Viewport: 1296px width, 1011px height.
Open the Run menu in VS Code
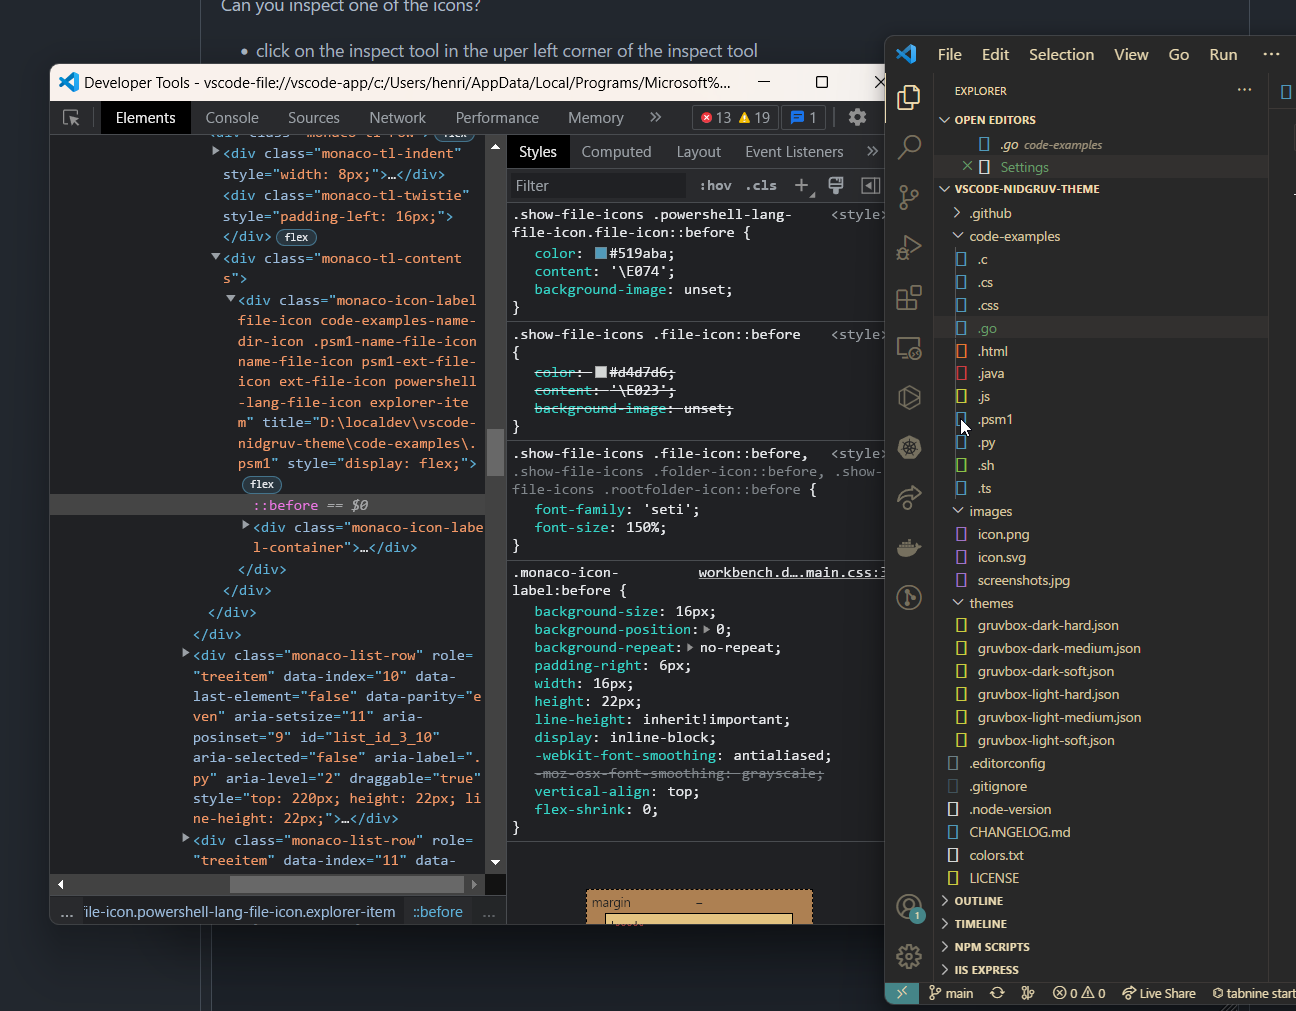coord(1223,54)
